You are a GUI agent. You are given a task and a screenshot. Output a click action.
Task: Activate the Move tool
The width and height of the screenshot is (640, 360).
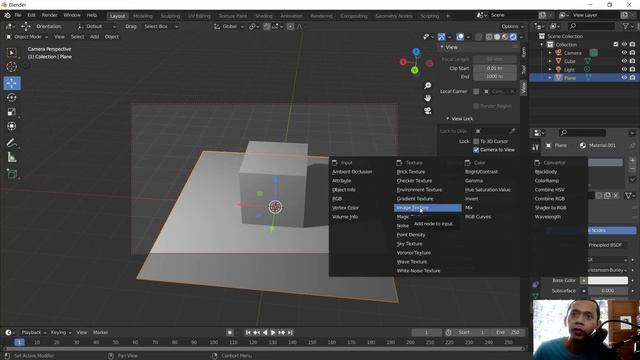pos(12,83)
